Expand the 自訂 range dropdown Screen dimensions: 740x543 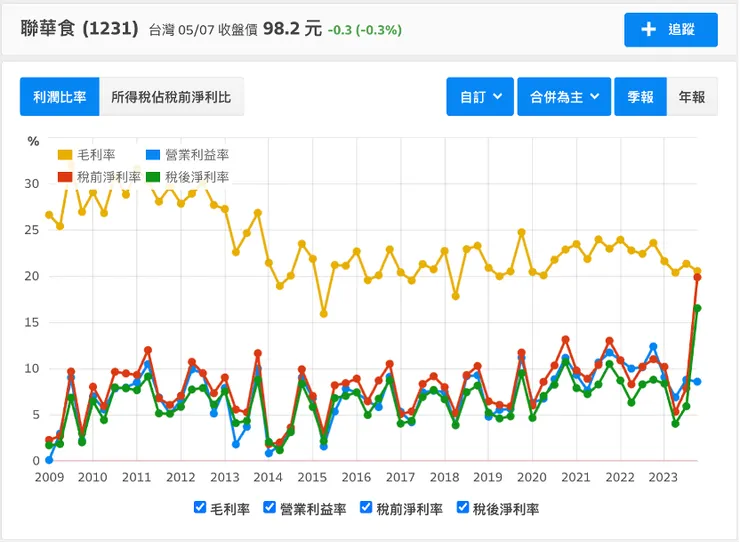480,97
